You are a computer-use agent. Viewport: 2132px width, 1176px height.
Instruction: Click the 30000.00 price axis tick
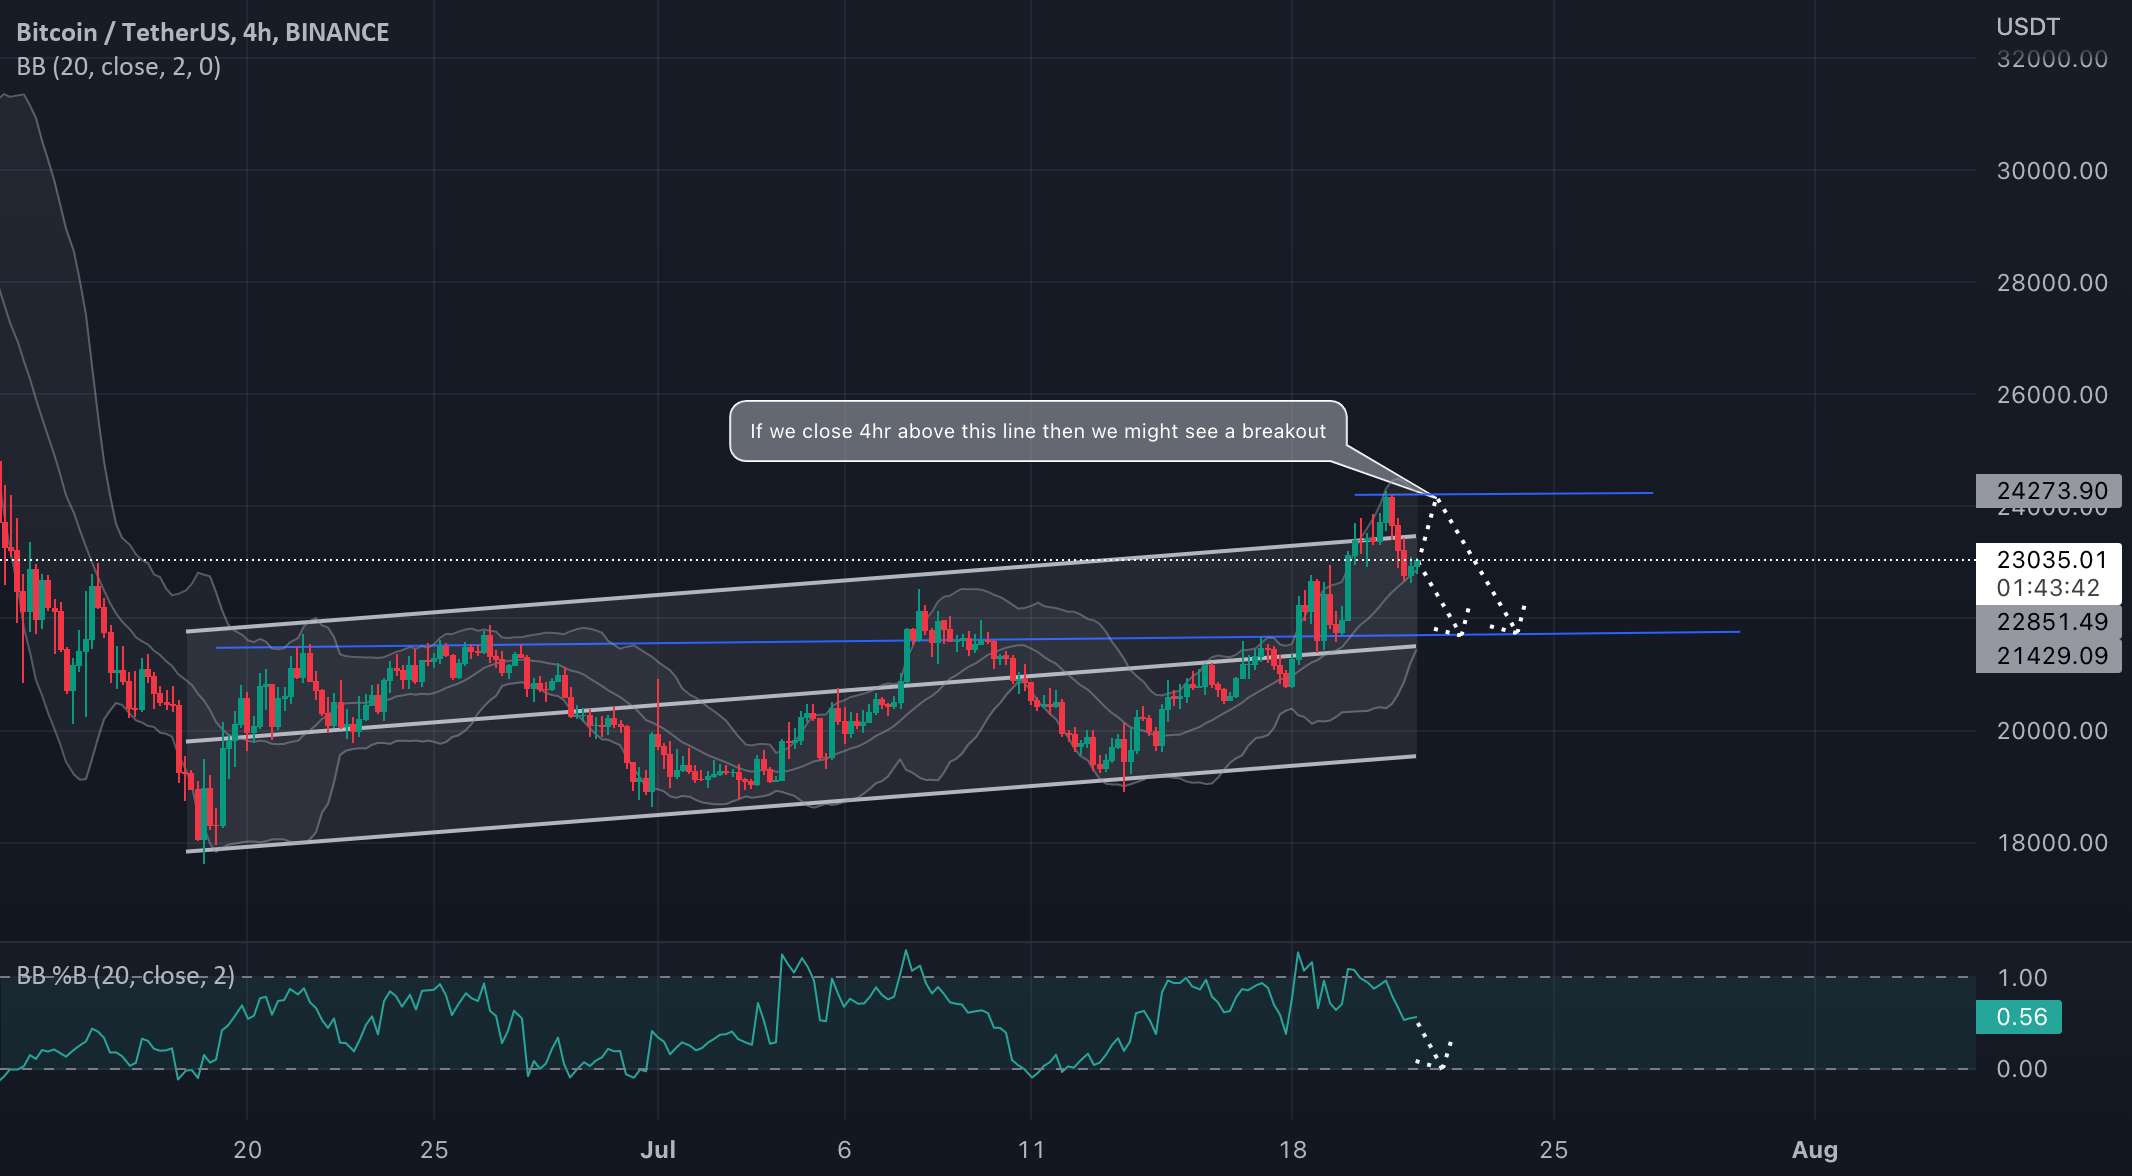[x=2052, y=171]
